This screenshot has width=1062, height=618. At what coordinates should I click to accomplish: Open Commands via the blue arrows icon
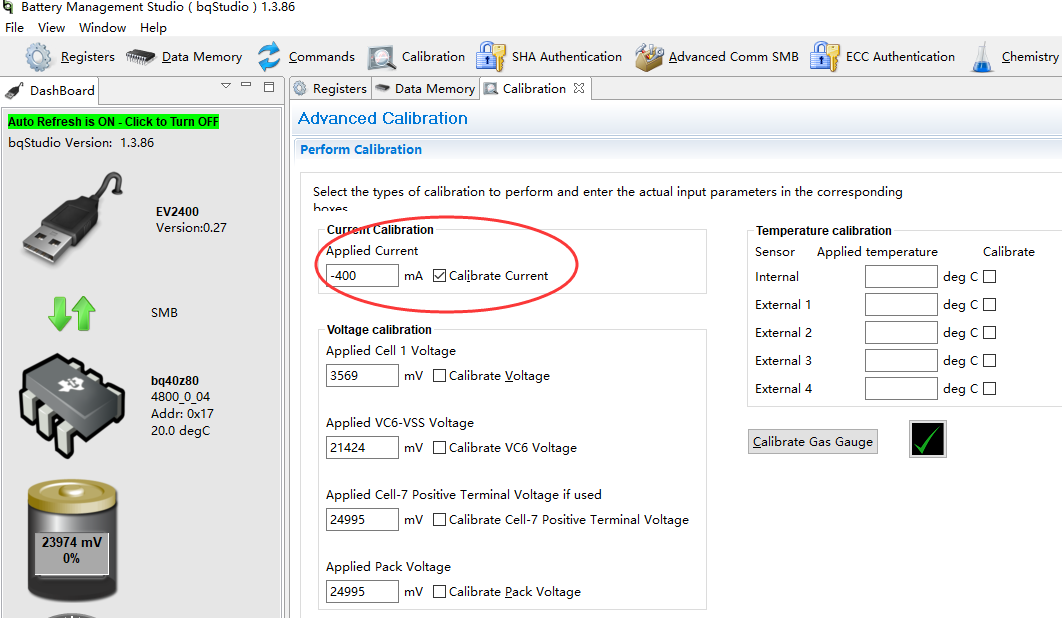(x=269, y=57)
